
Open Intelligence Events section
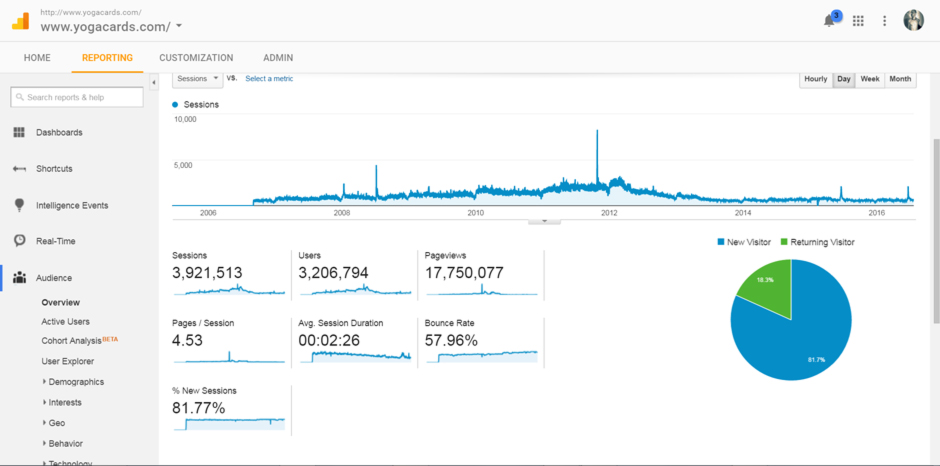(x=72, y=205)
